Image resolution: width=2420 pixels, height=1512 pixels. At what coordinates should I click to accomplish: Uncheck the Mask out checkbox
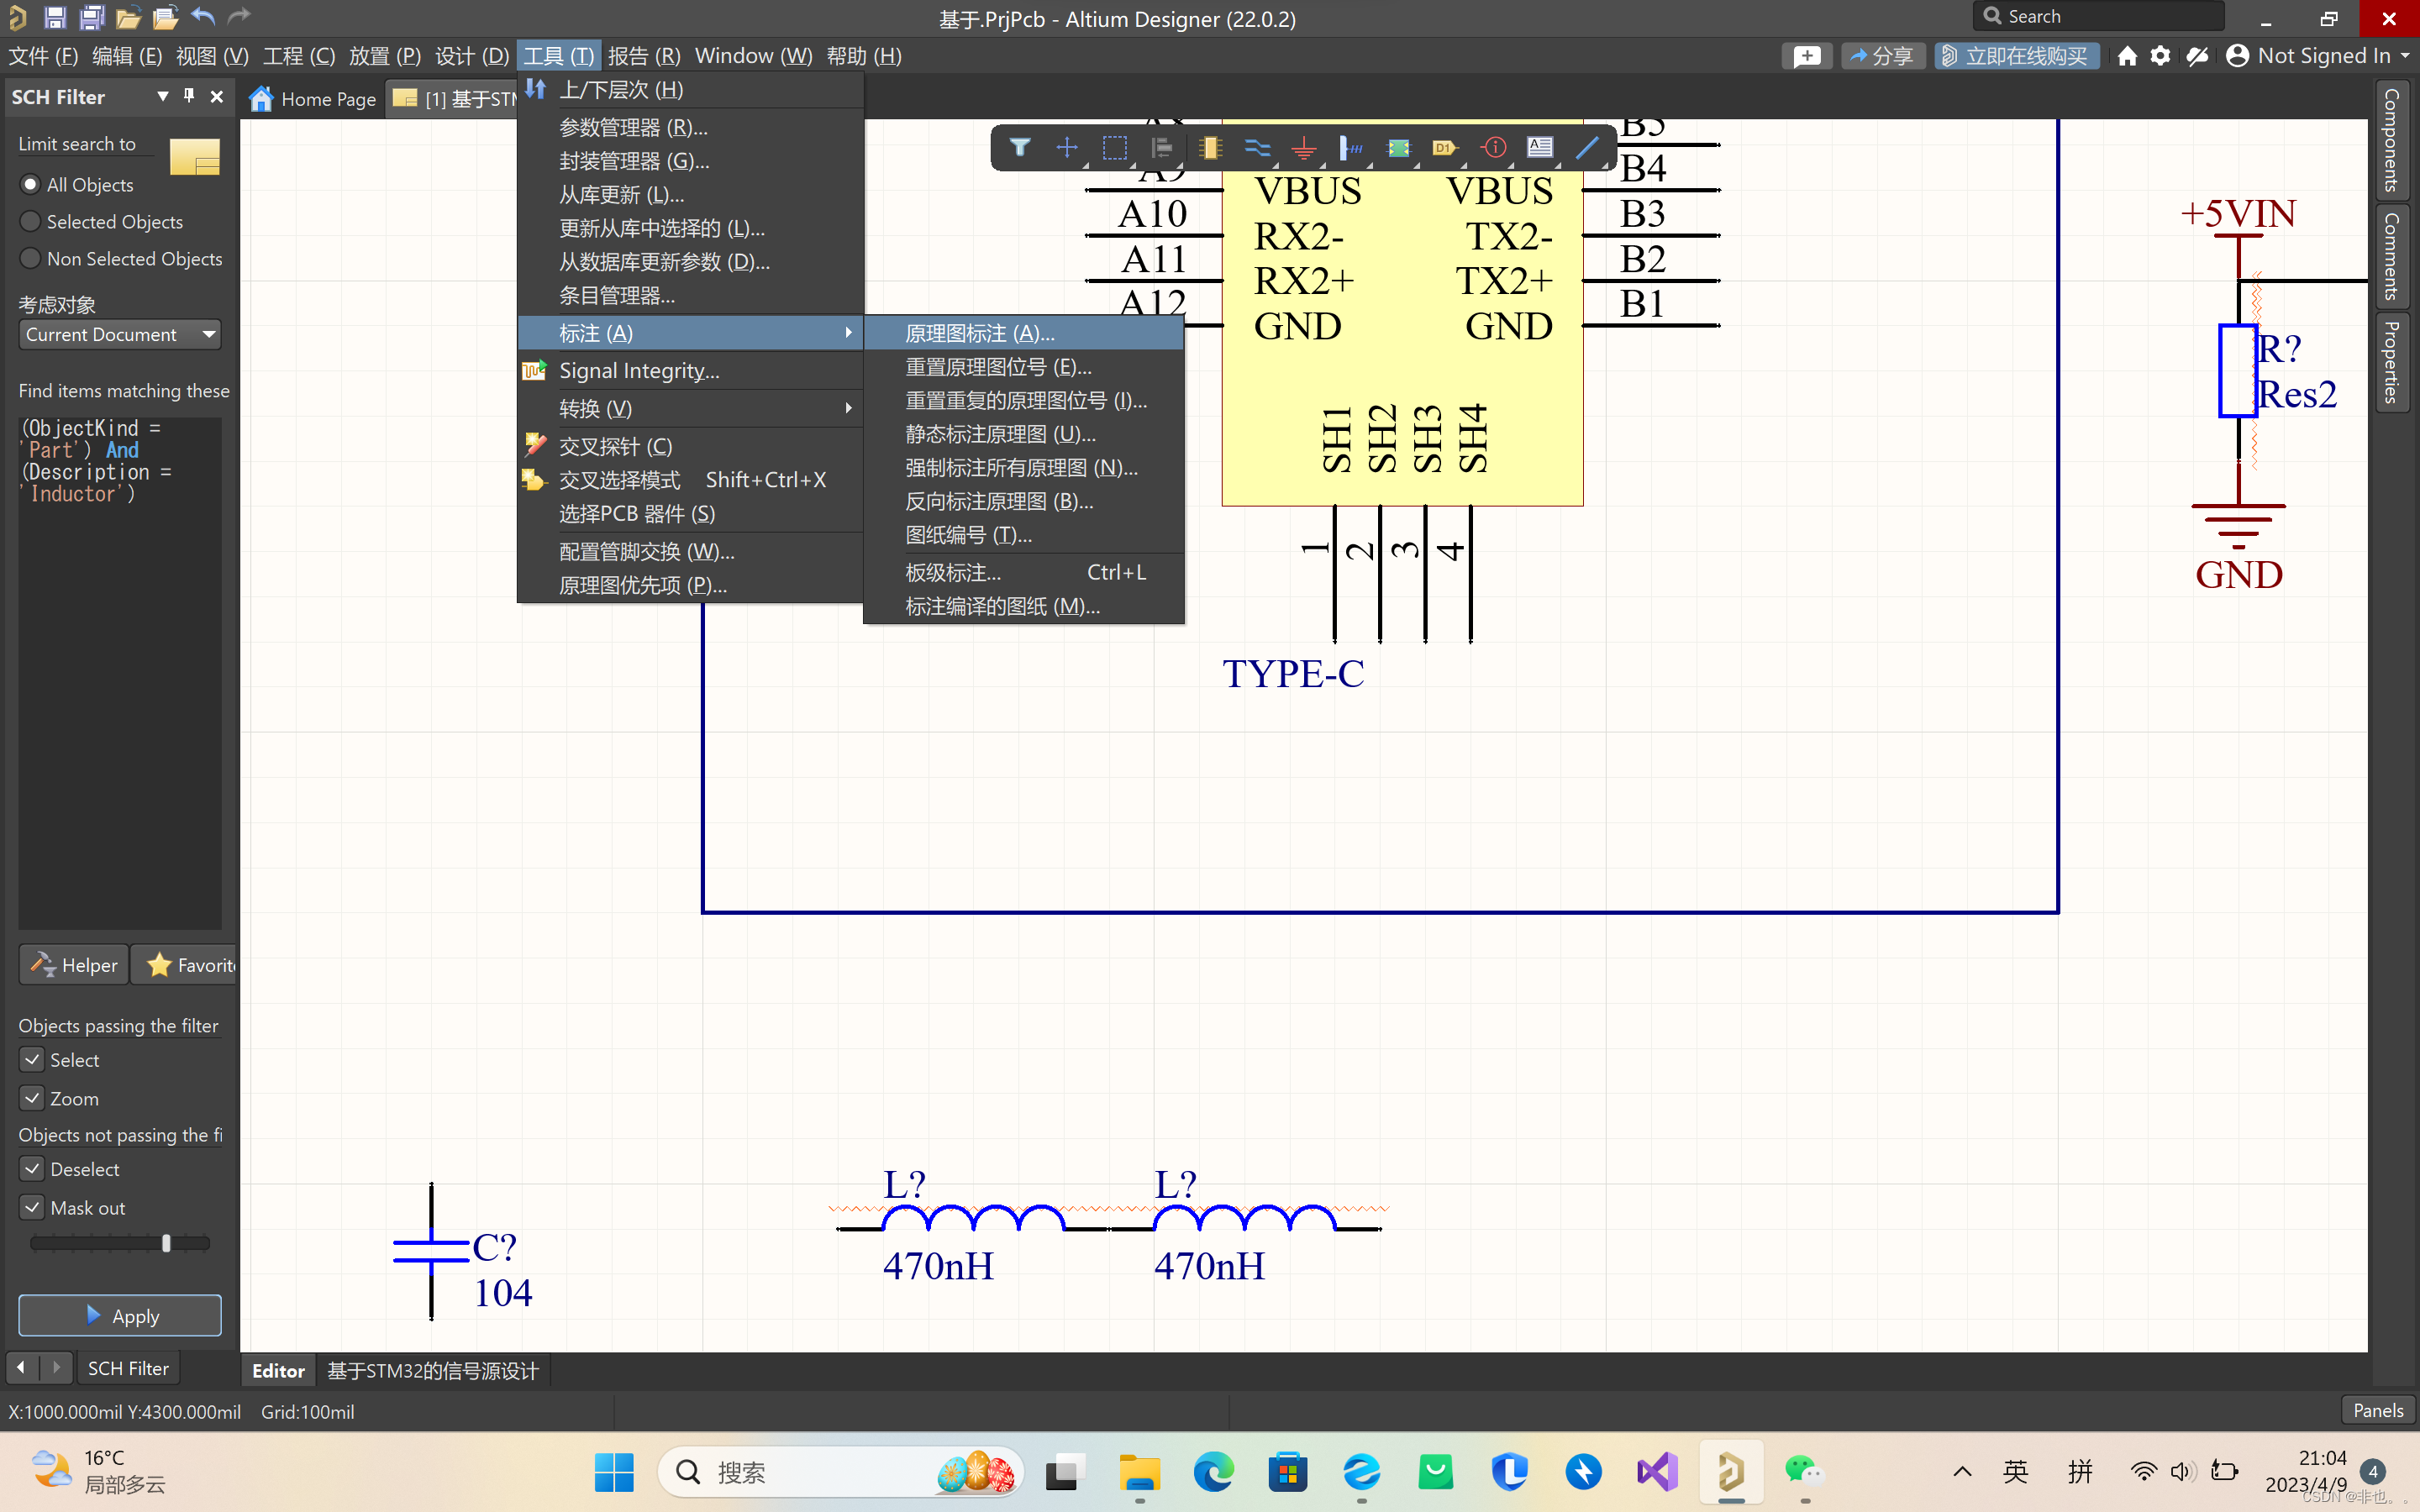[x=33, y=1207]
